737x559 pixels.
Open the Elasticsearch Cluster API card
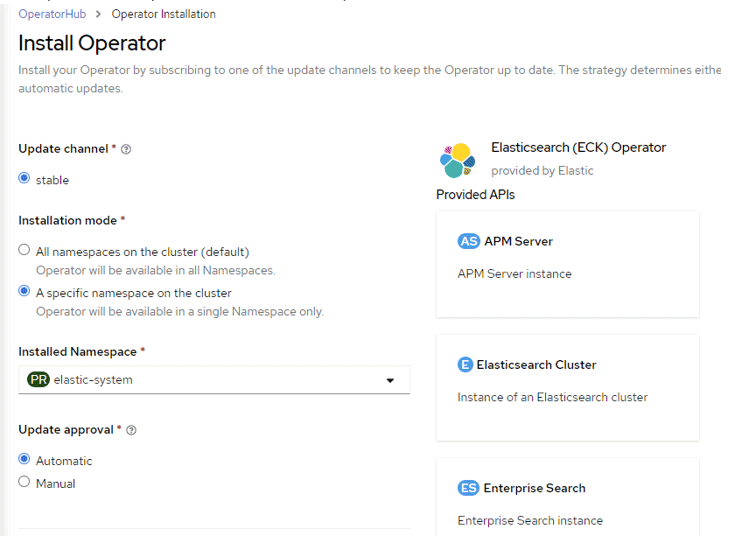click(567, 387)
